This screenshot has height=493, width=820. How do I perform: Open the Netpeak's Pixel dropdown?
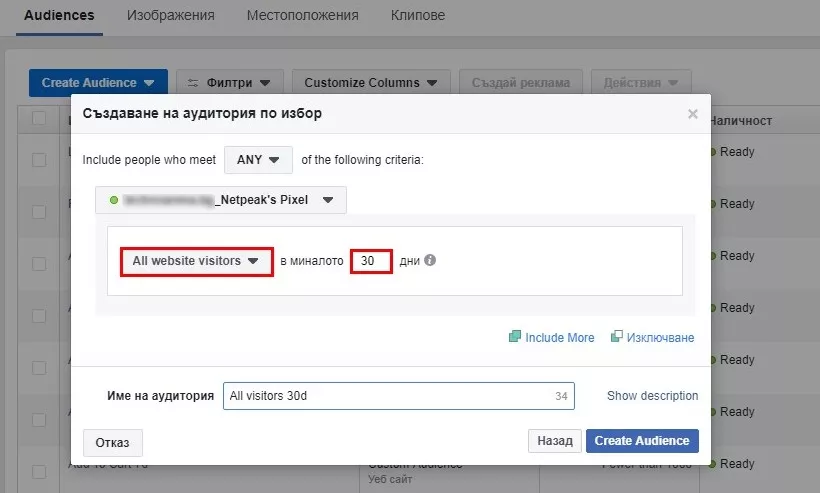[221, 200]
